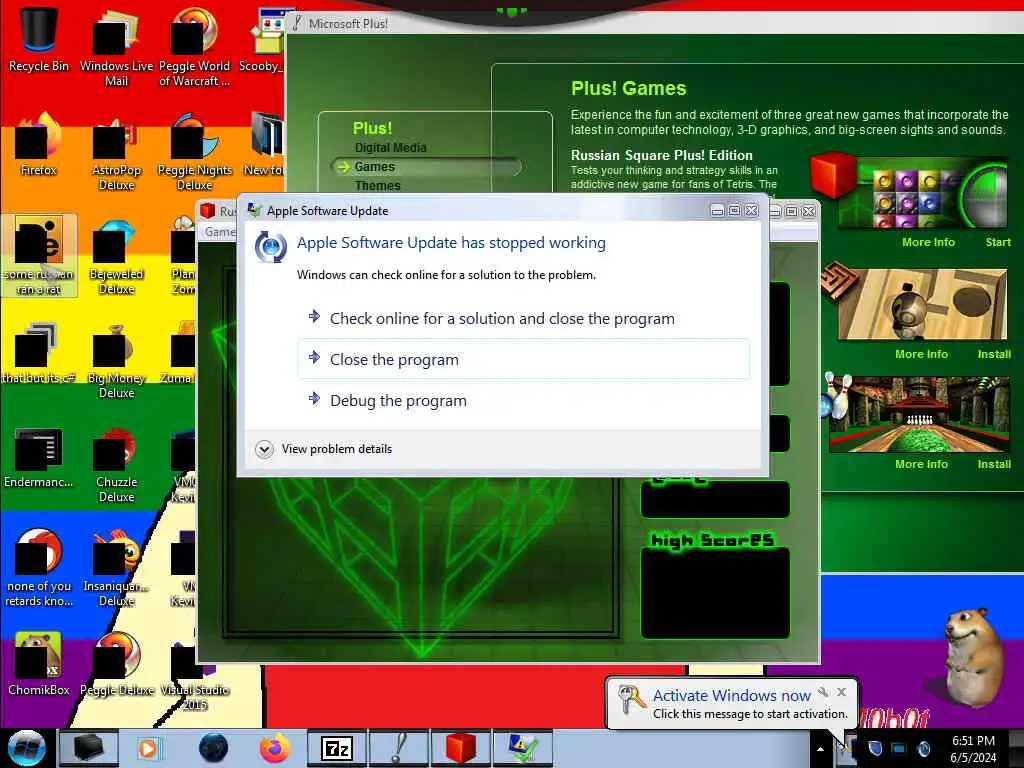
Task: Open the dark blue sphere taskbar icon
Action: 213,748
